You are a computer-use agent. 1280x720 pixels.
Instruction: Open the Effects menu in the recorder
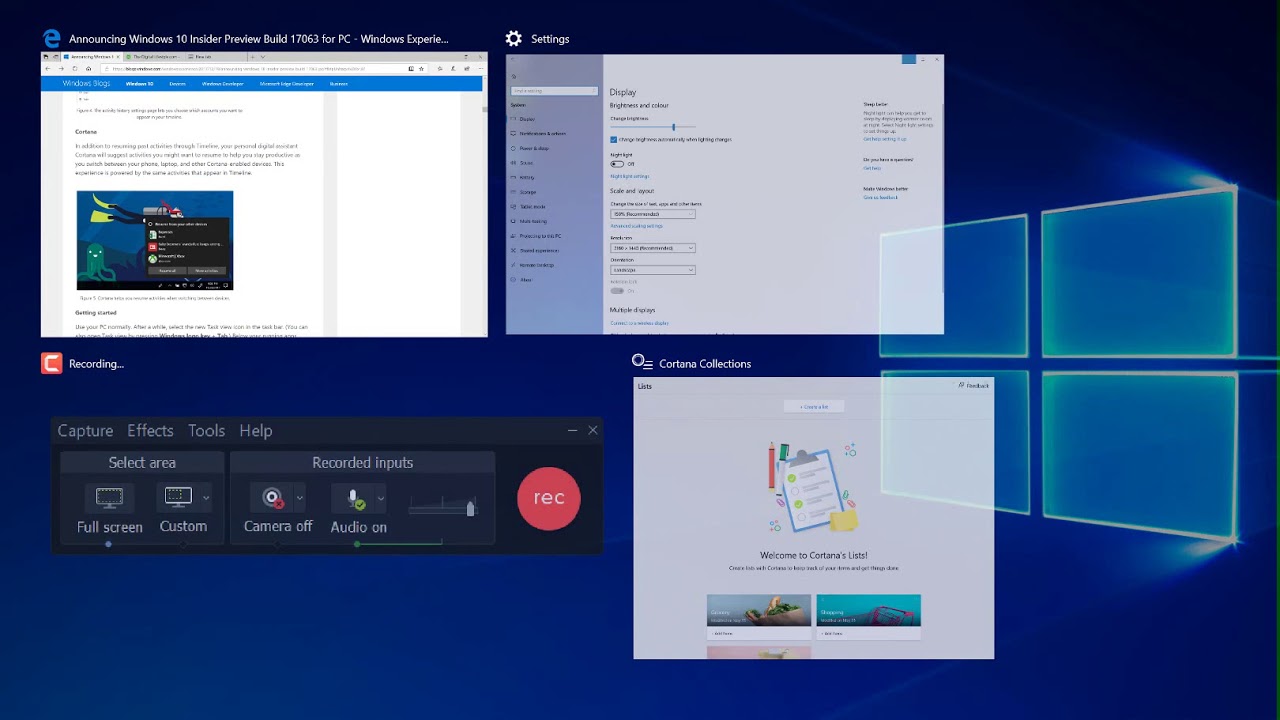click(x=150, y=430)
